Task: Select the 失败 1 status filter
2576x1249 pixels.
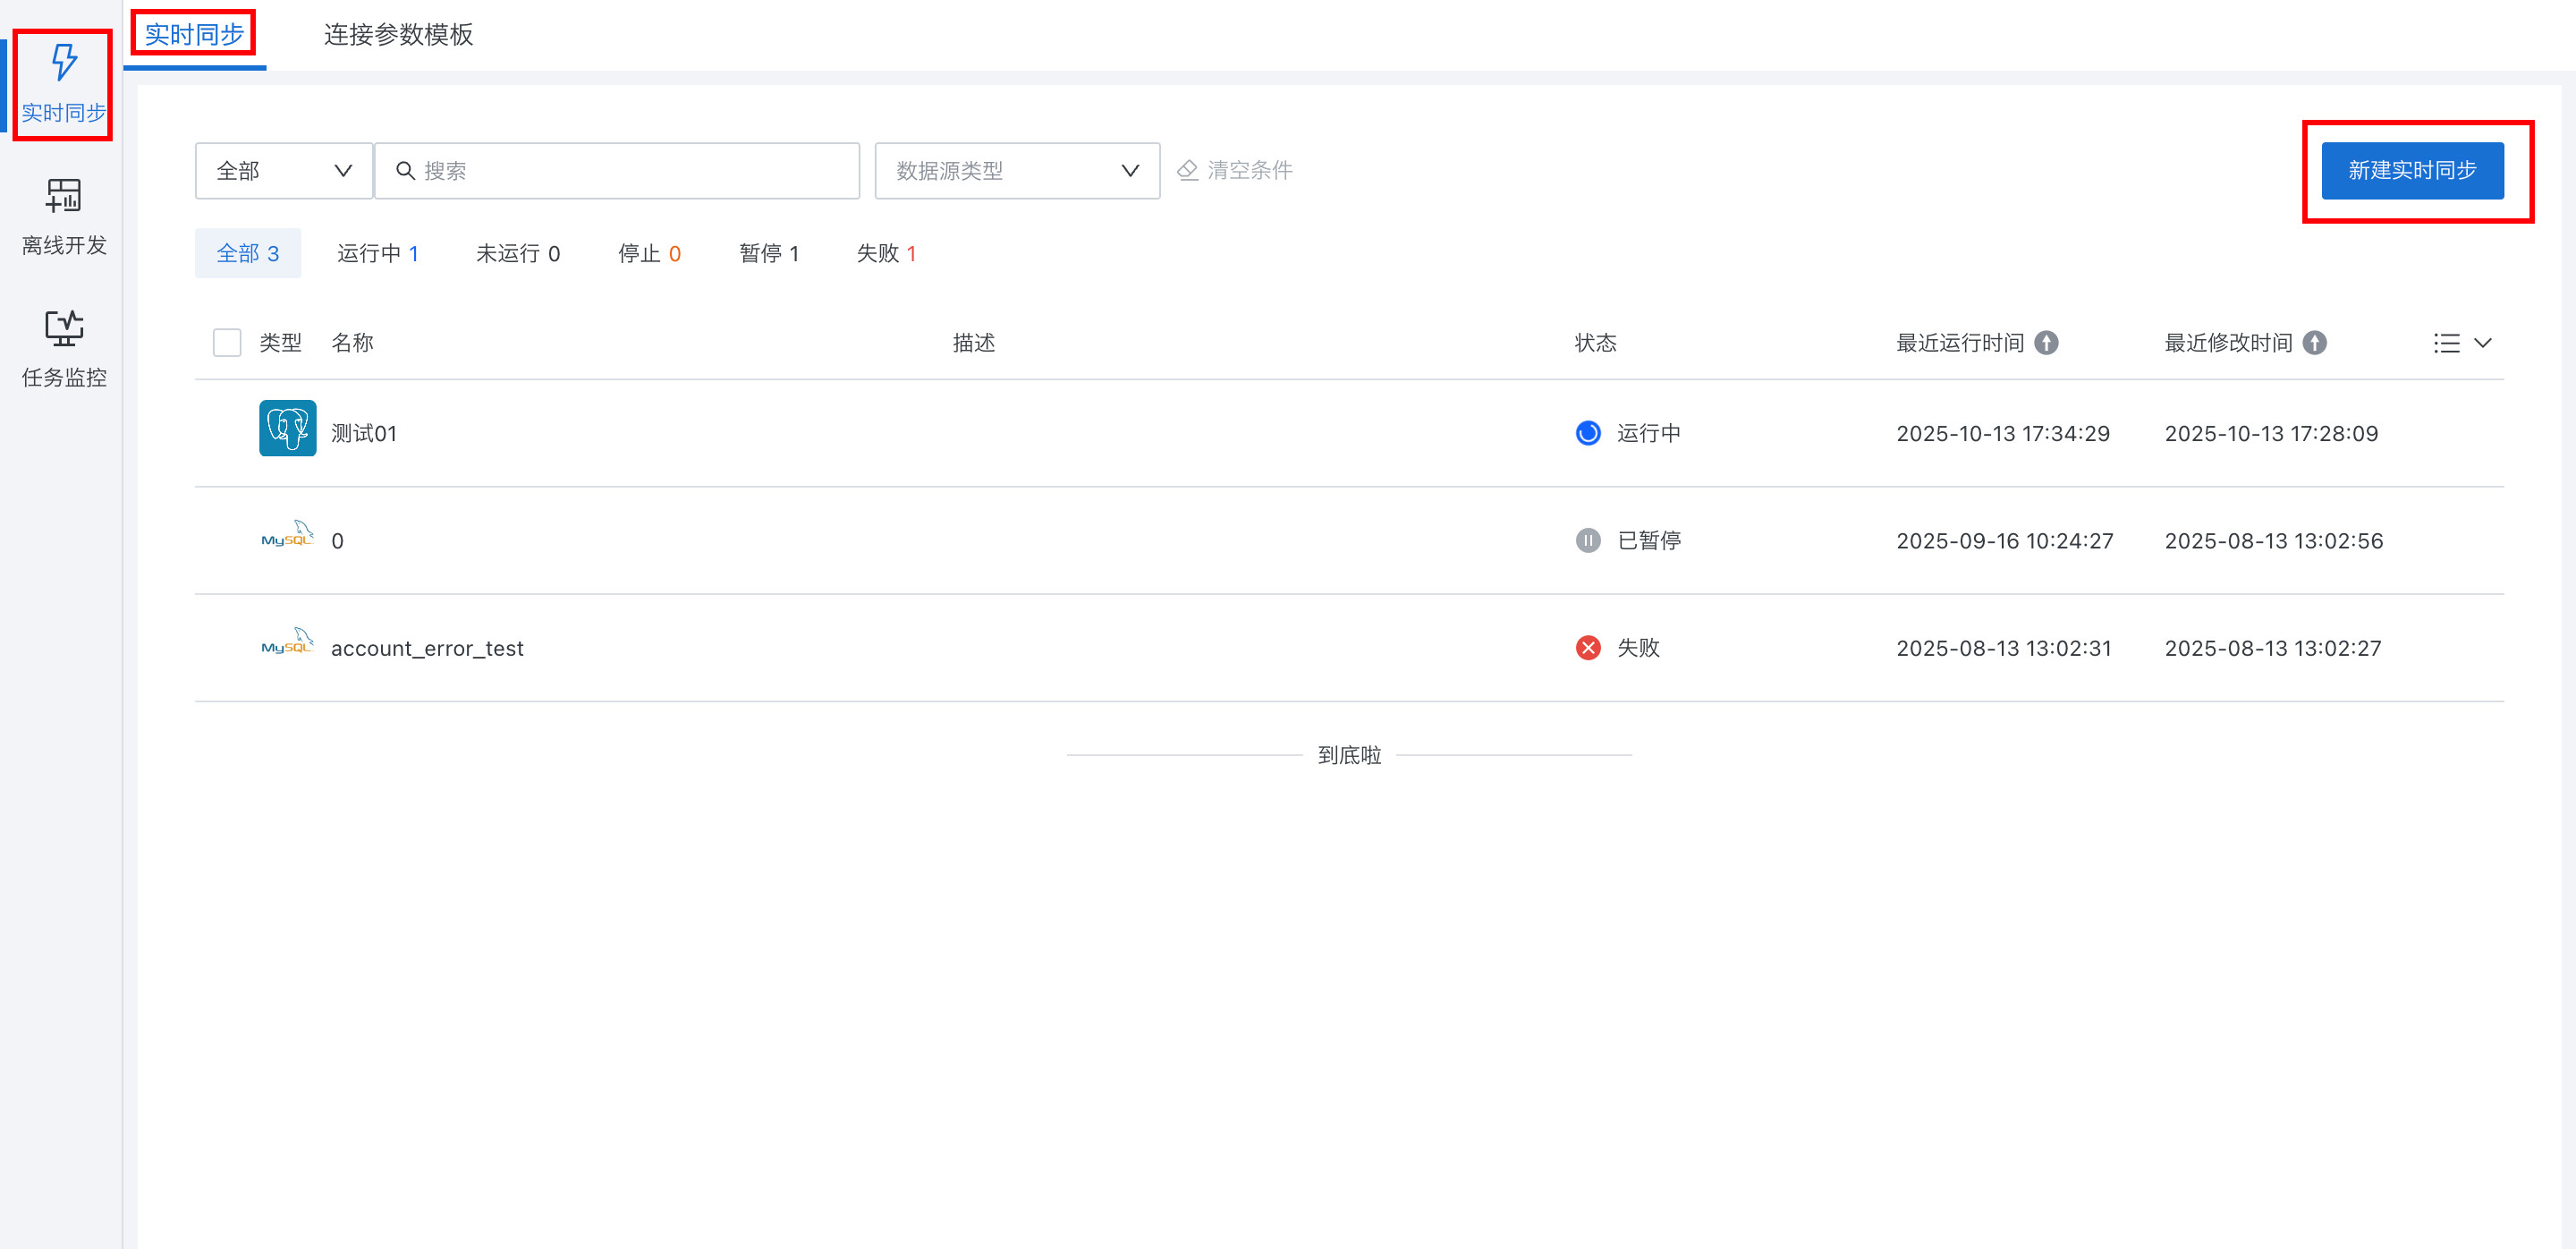Action: coord(886,254)
